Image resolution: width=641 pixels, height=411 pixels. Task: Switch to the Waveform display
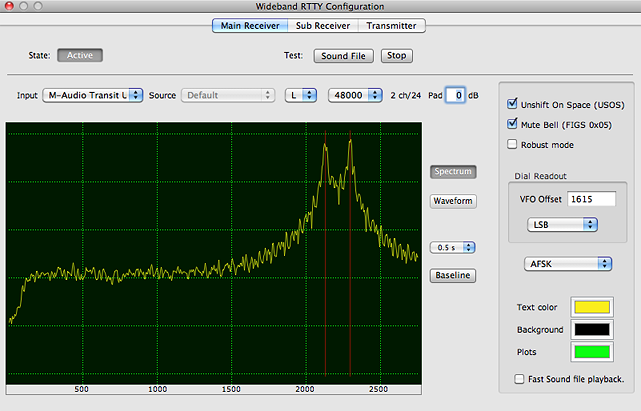point(453,201)
